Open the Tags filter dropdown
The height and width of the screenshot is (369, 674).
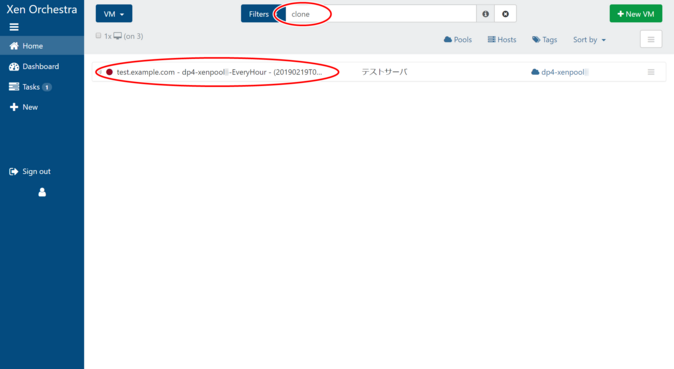click(545, 40)
